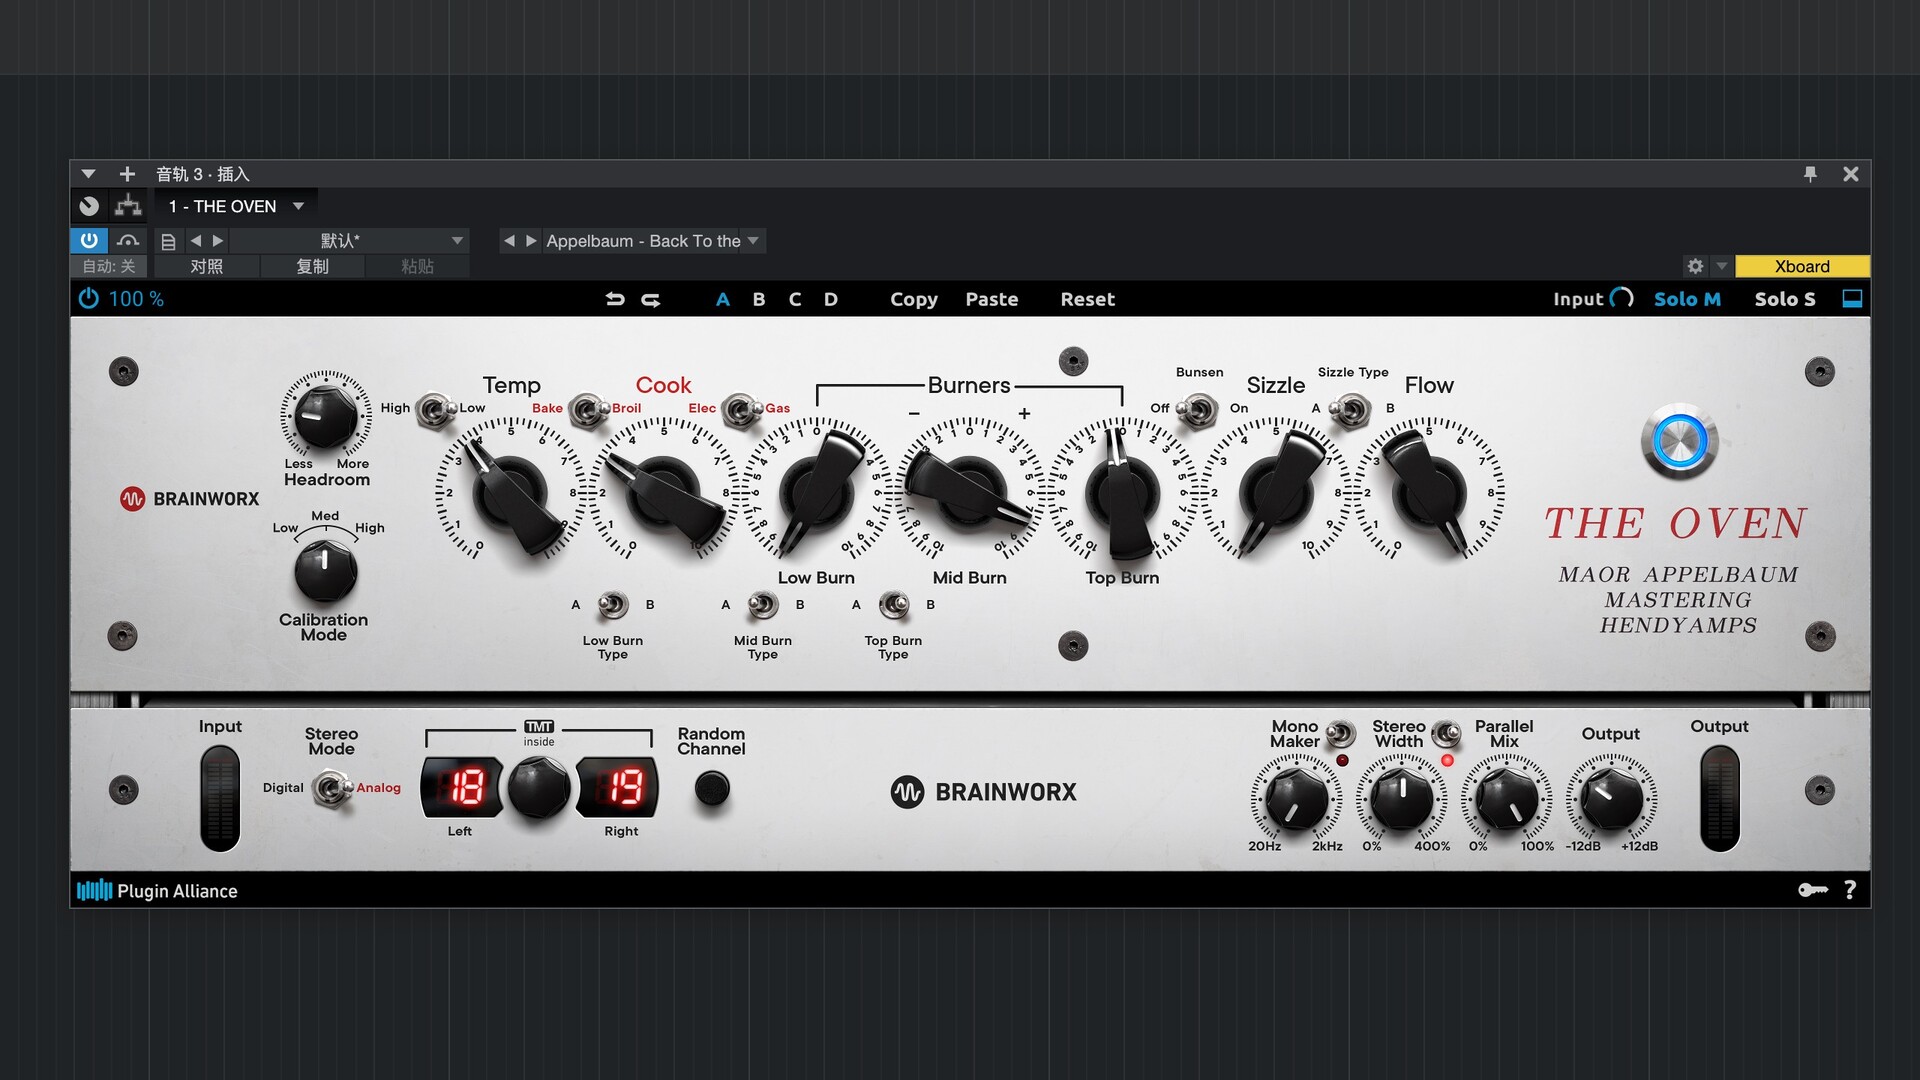
Task: Click the redo arrow icon
Action: coord(651,299)
